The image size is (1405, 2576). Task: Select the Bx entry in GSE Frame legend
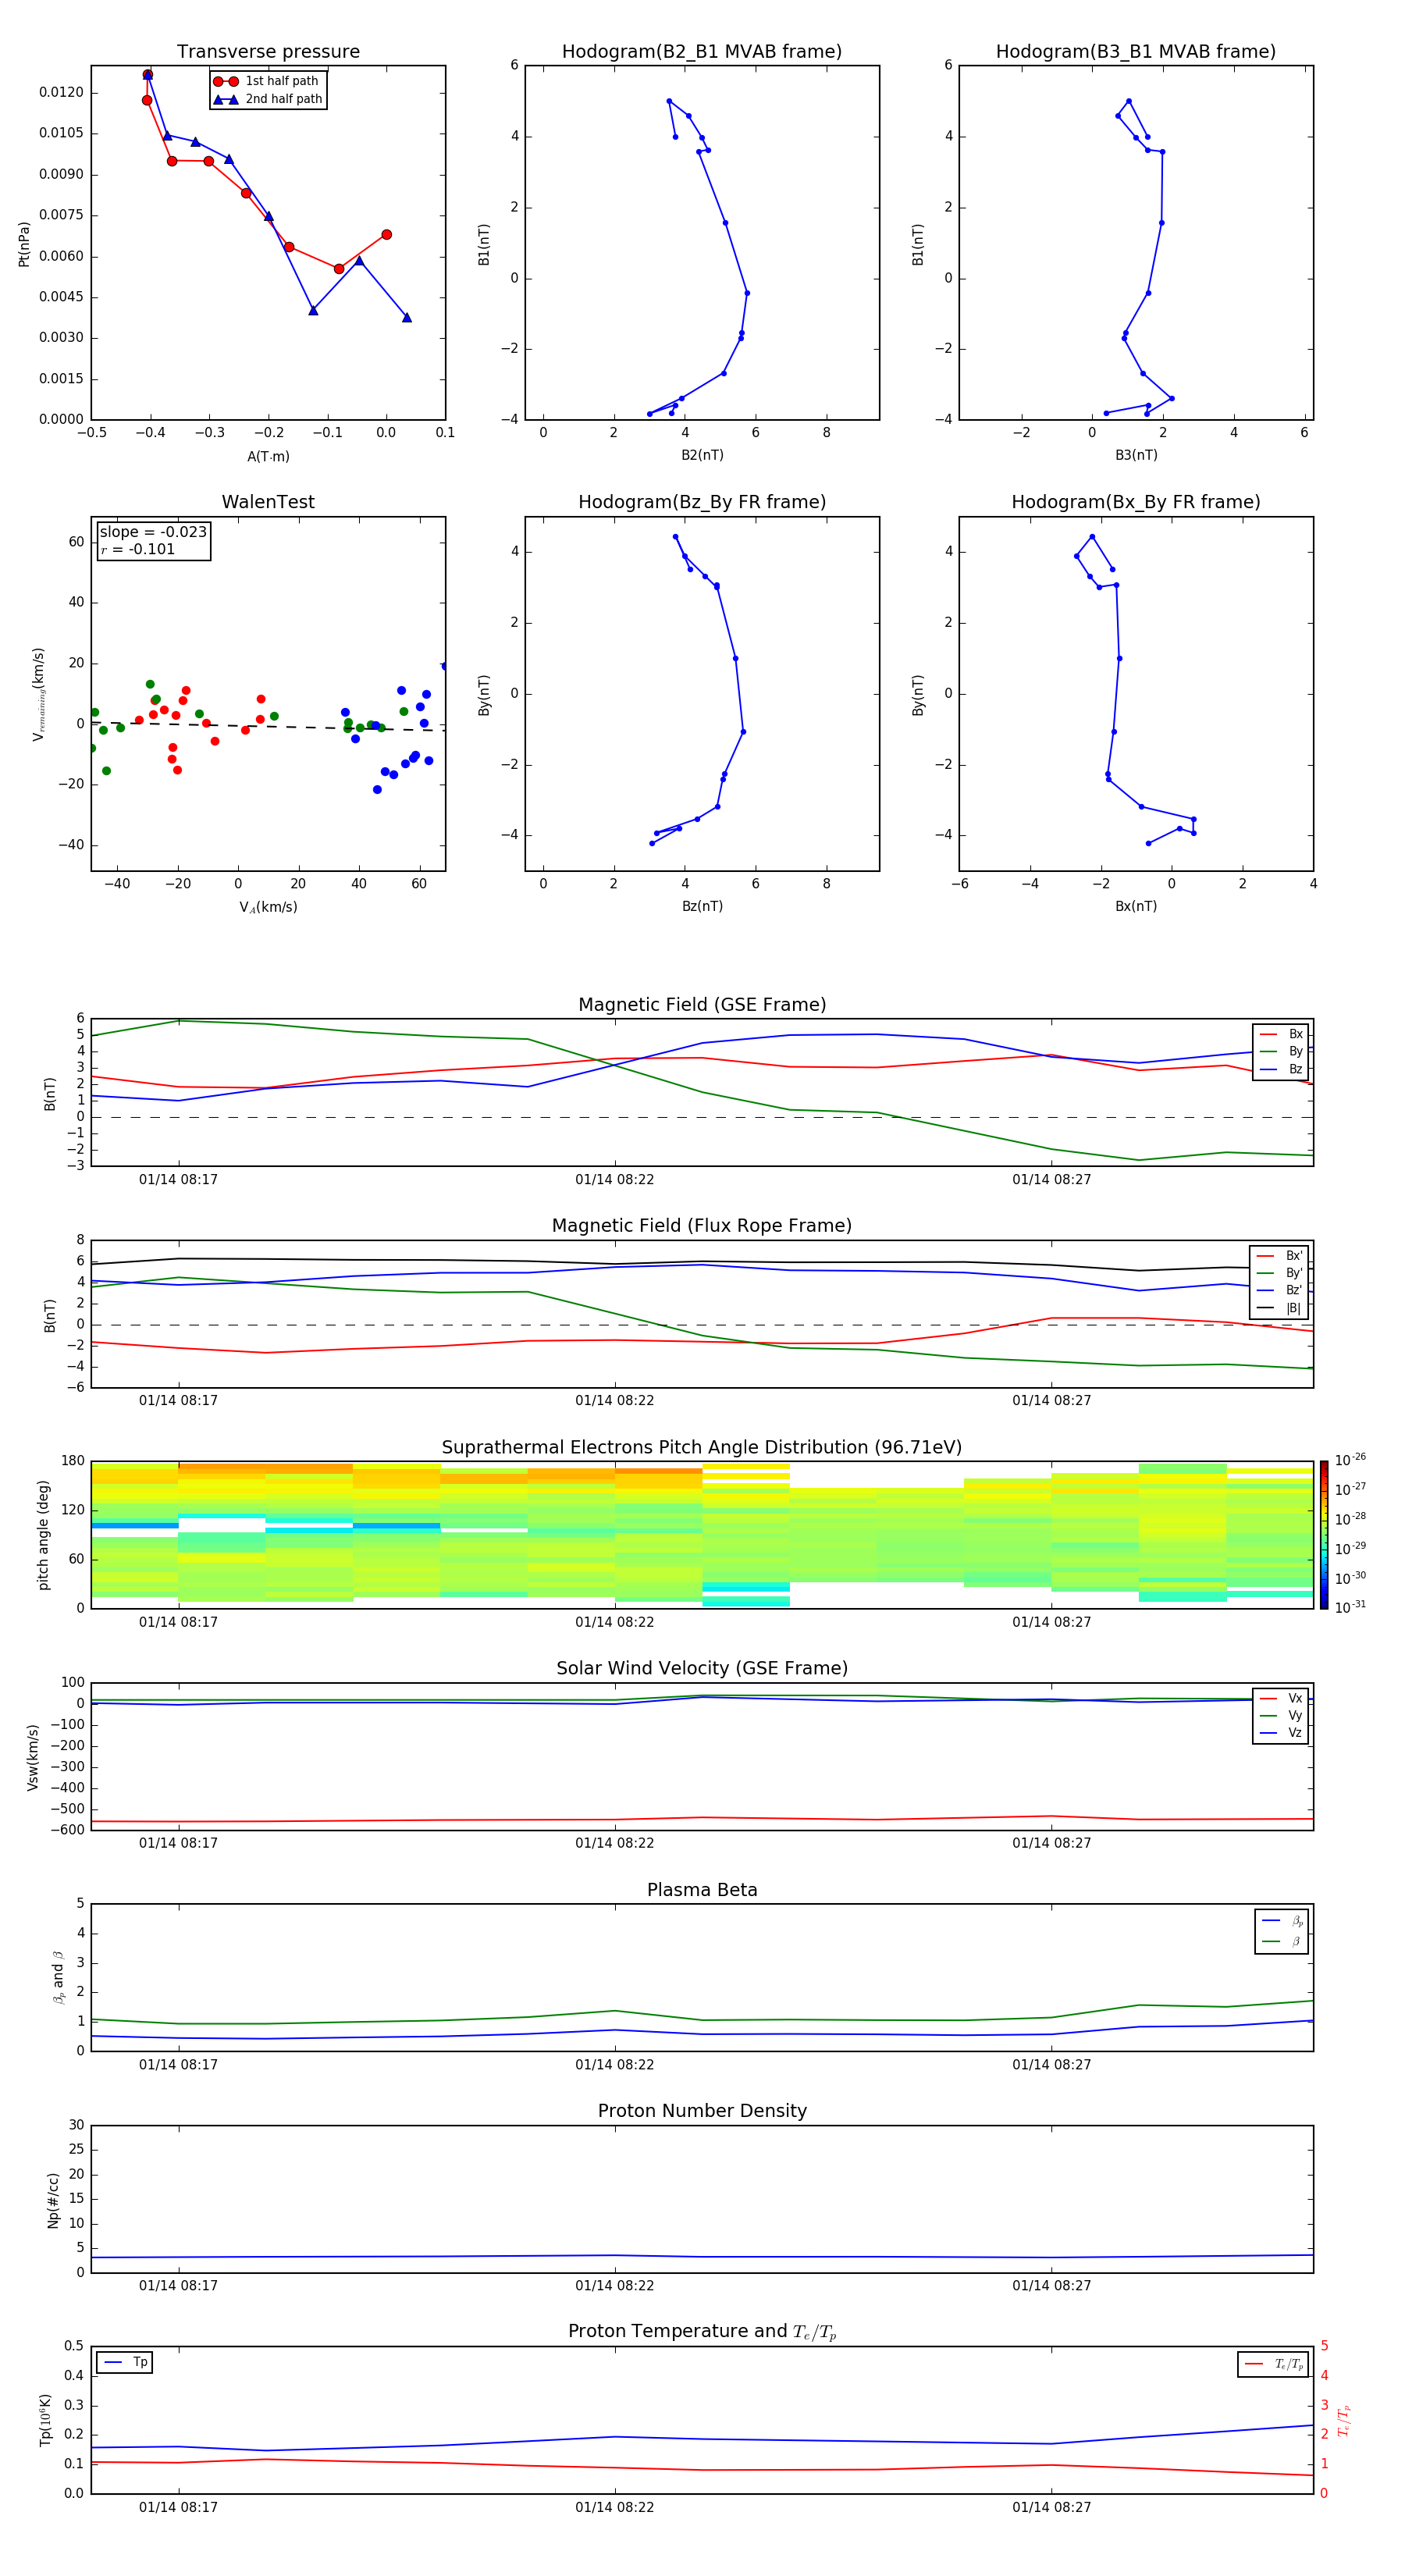coord(1281,1034)
